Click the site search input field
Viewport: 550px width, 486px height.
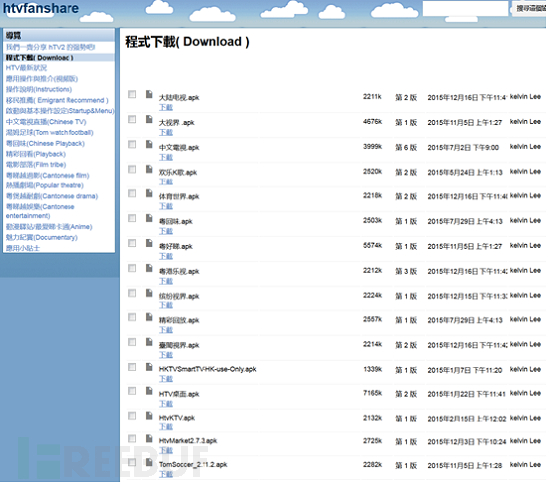(465, 8)
